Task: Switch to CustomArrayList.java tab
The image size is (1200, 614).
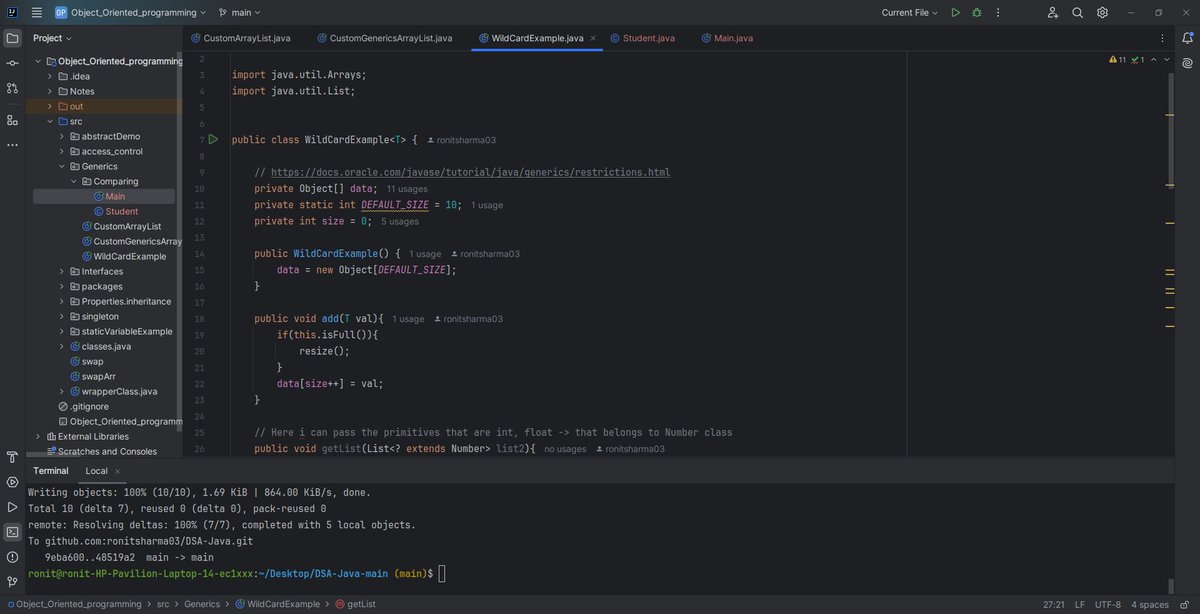Action: coord(239,38)
